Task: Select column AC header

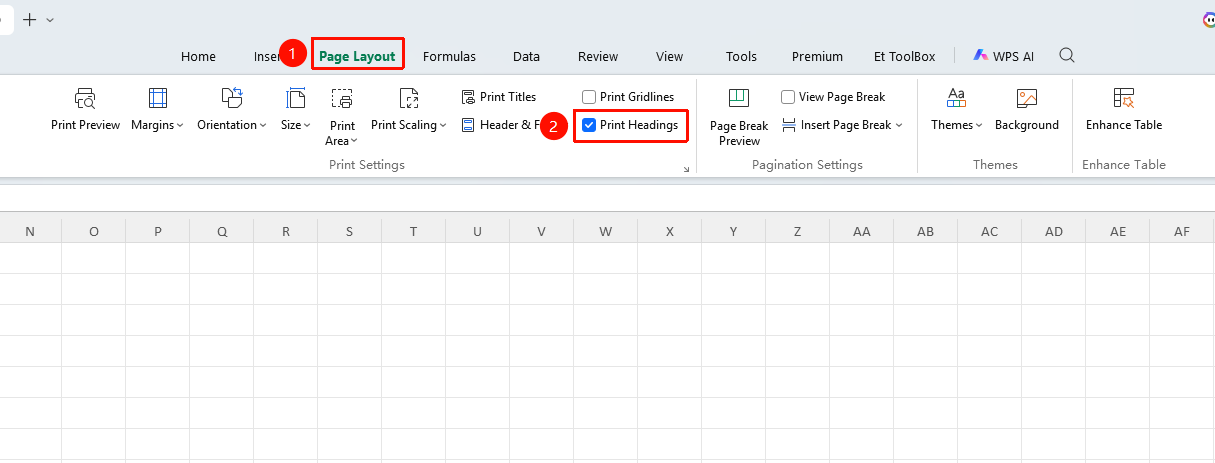Action: tap(990, 231)
